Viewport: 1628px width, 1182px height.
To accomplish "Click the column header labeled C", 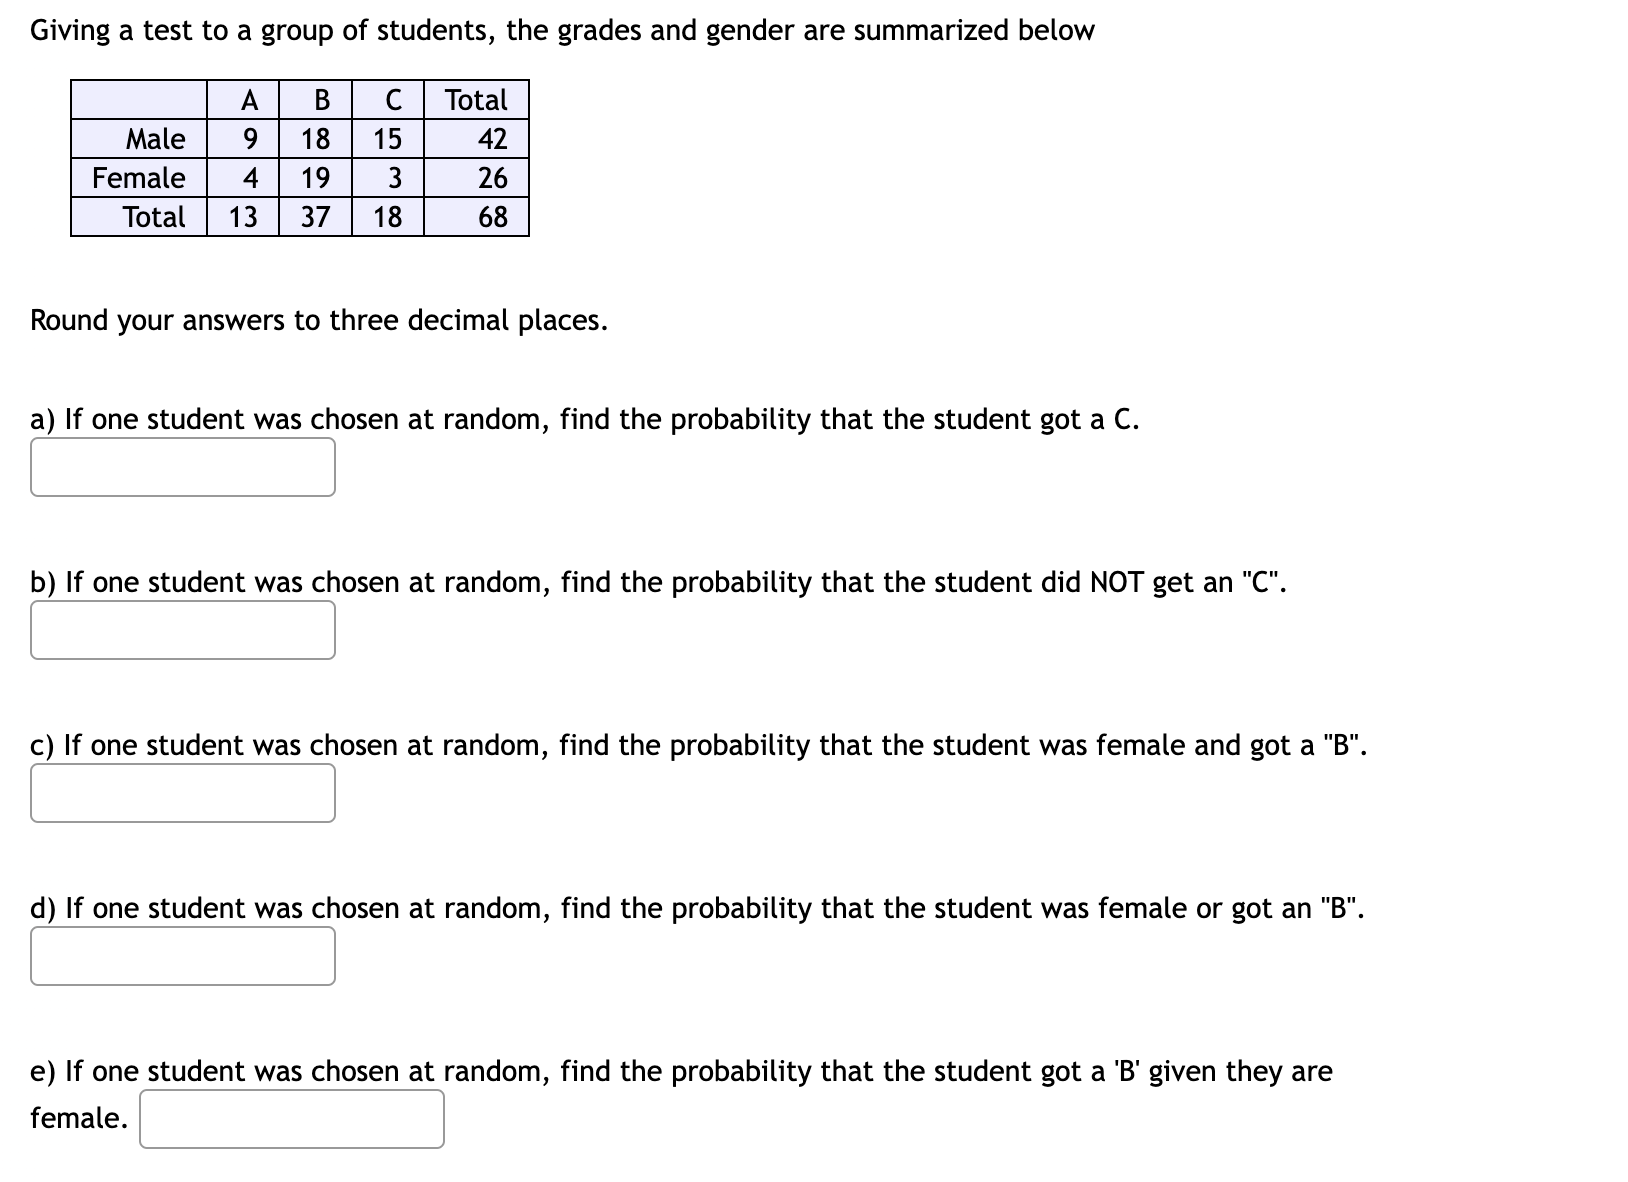I will [x=392, y=99].
